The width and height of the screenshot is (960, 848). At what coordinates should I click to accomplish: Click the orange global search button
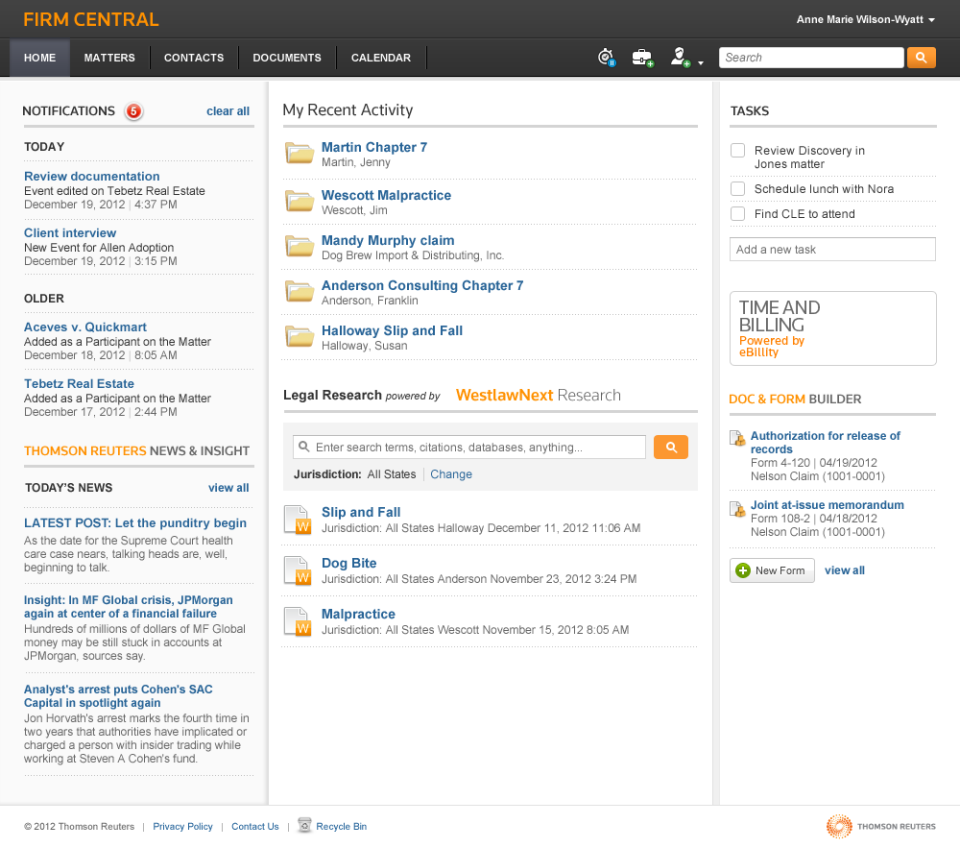tap(921, 58)
